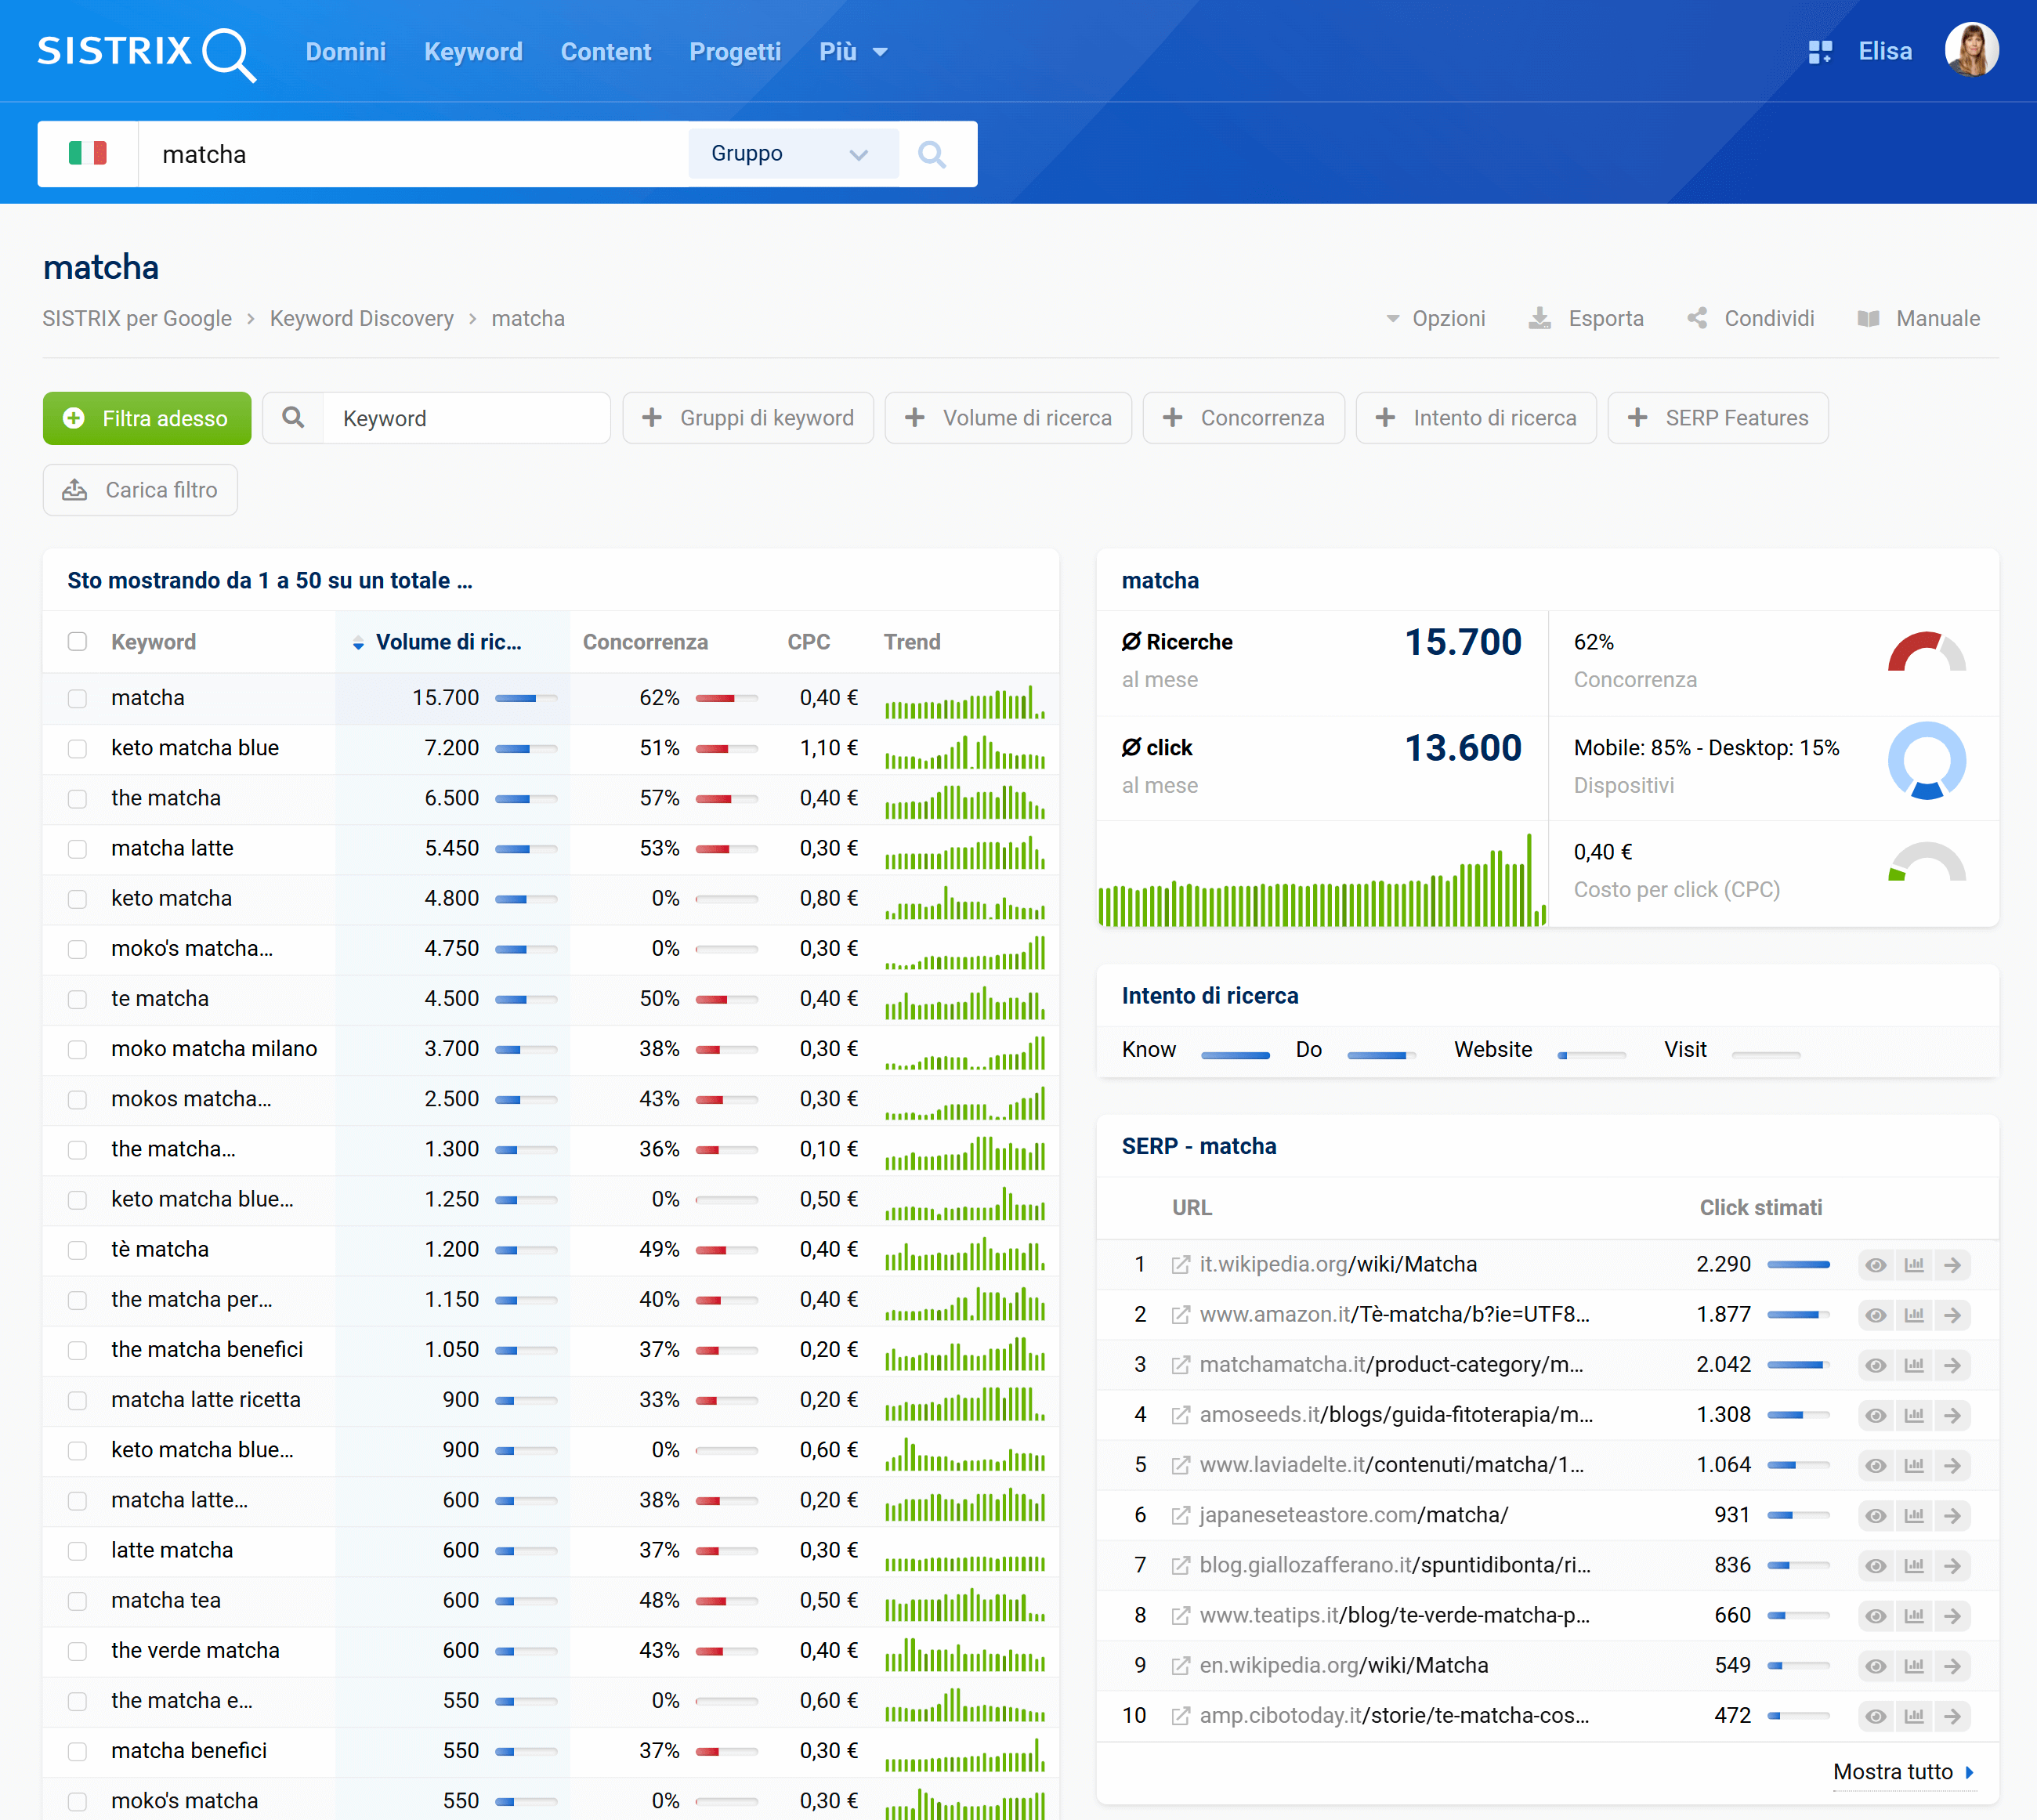Click the arrow icon next to matchamatcha.it result
Screen dimensions: 2037x1820
1954,1364
